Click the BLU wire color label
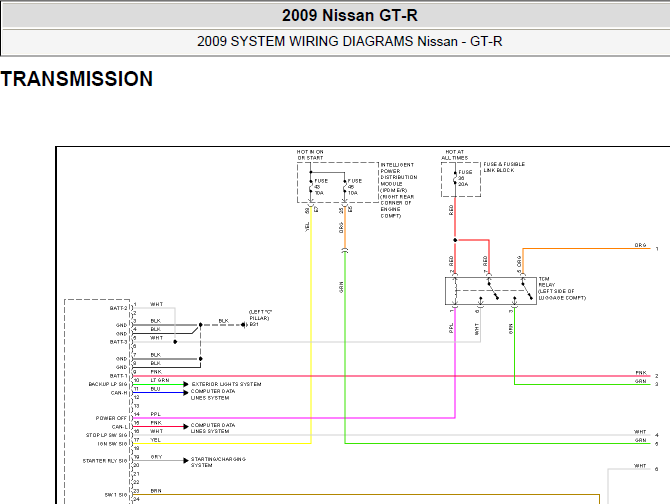This screenshot has width=670, height=504. coord(156,389)
